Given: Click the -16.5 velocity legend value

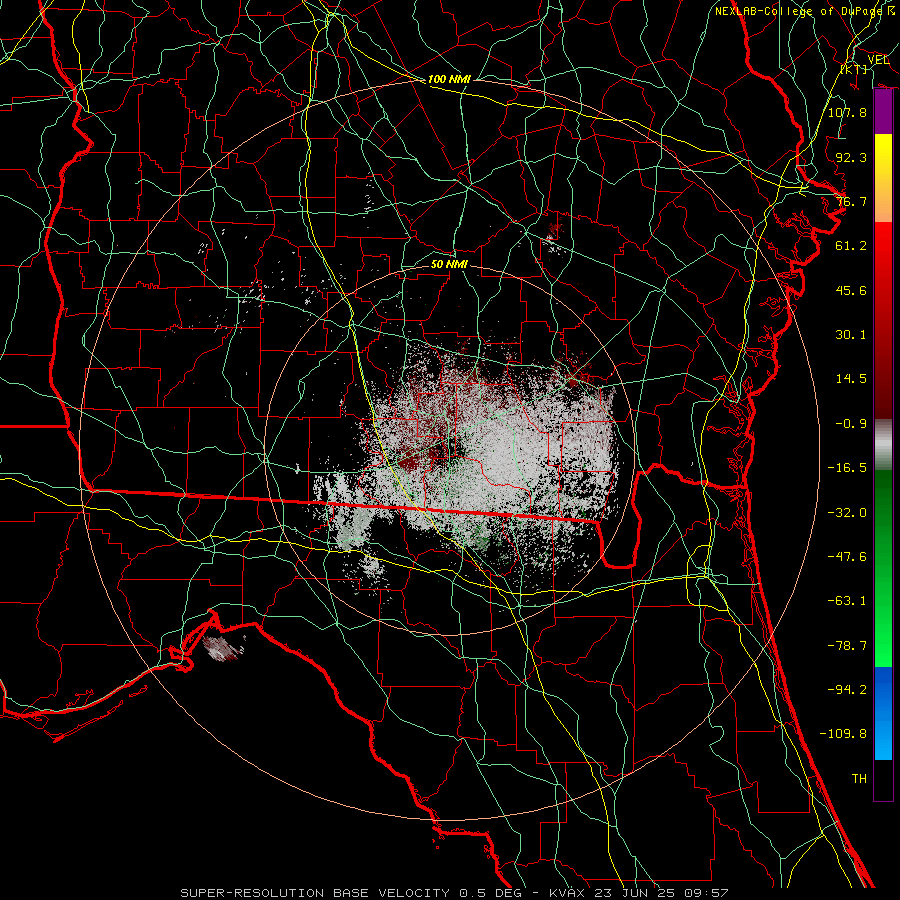Looking at the screenshot, I should (x=847, y=468).
